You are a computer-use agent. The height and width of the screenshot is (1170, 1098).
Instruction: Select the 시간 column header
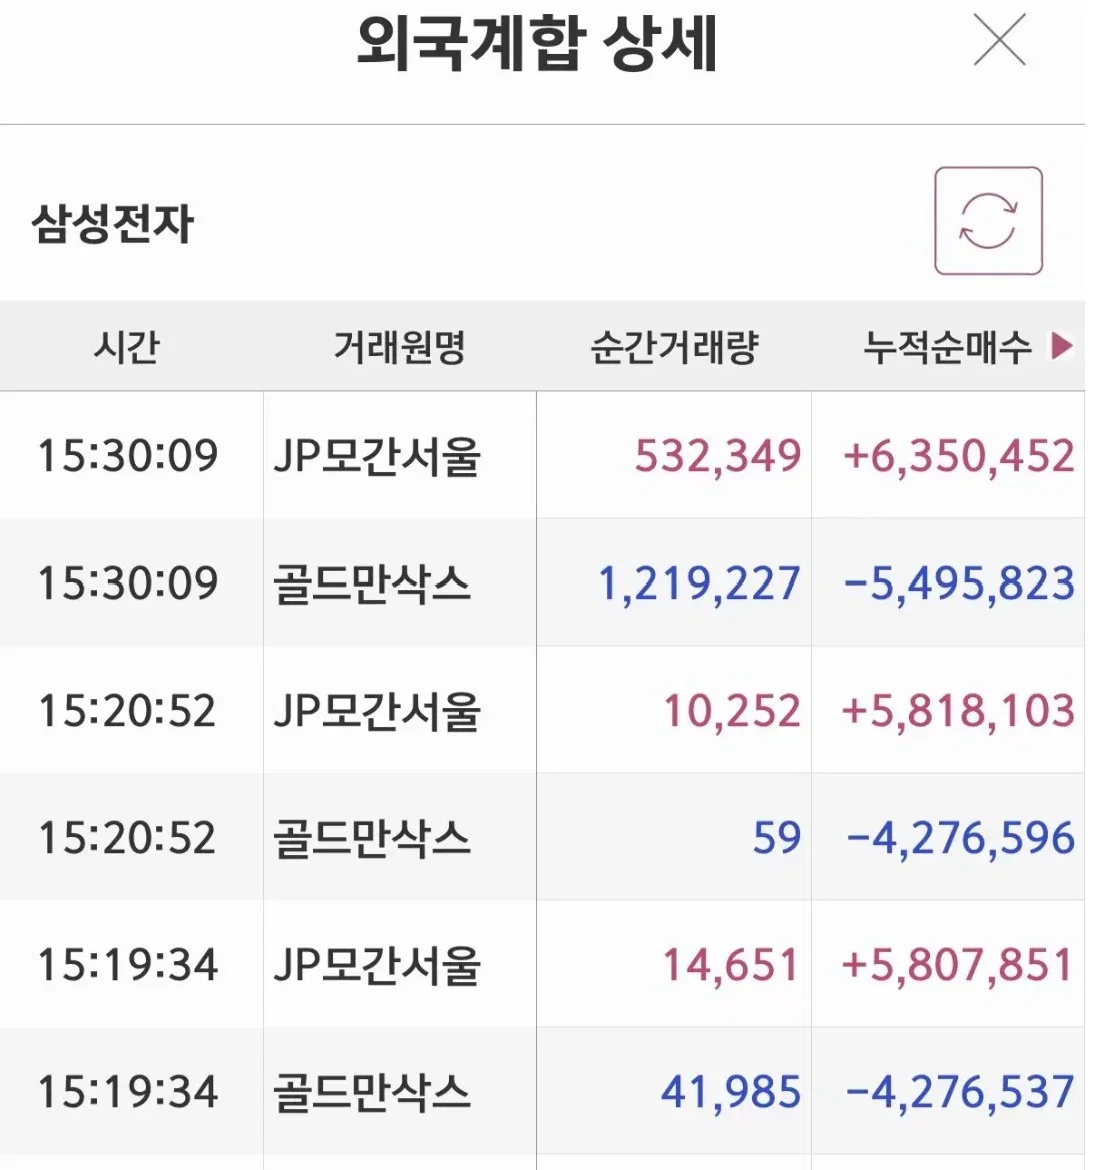point(127,346)
